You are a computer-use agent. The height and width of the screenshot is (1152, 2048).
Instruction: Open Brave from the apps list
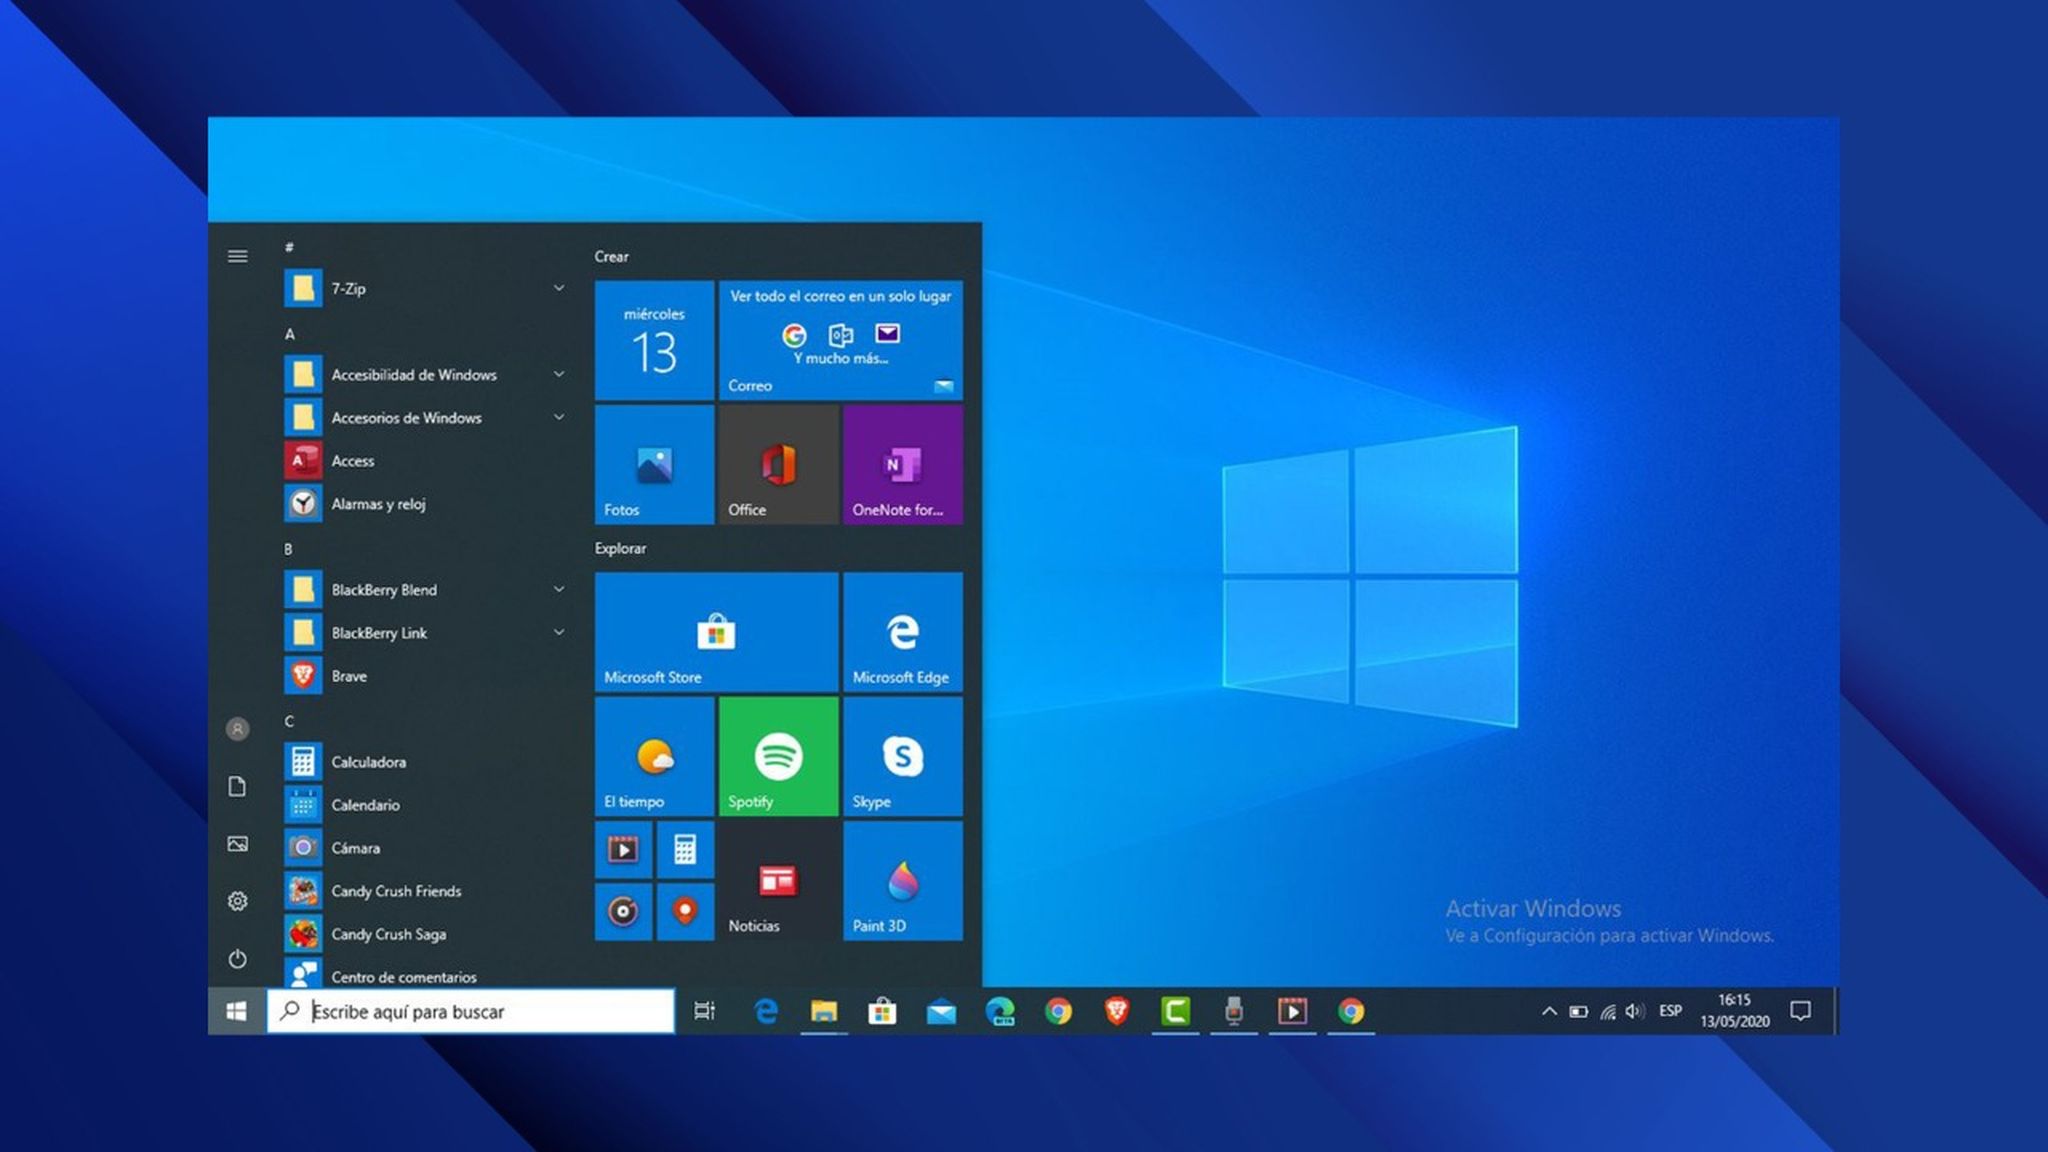point(350,676)
